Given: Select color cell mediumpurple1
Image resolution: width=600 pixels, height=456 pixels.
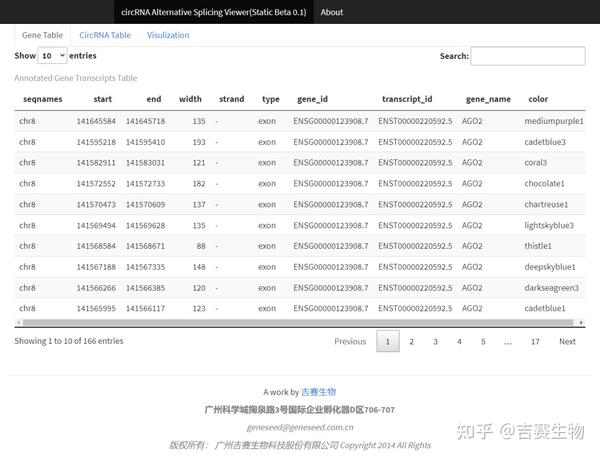Looking at the screenshot, I should tap(554, 121).
